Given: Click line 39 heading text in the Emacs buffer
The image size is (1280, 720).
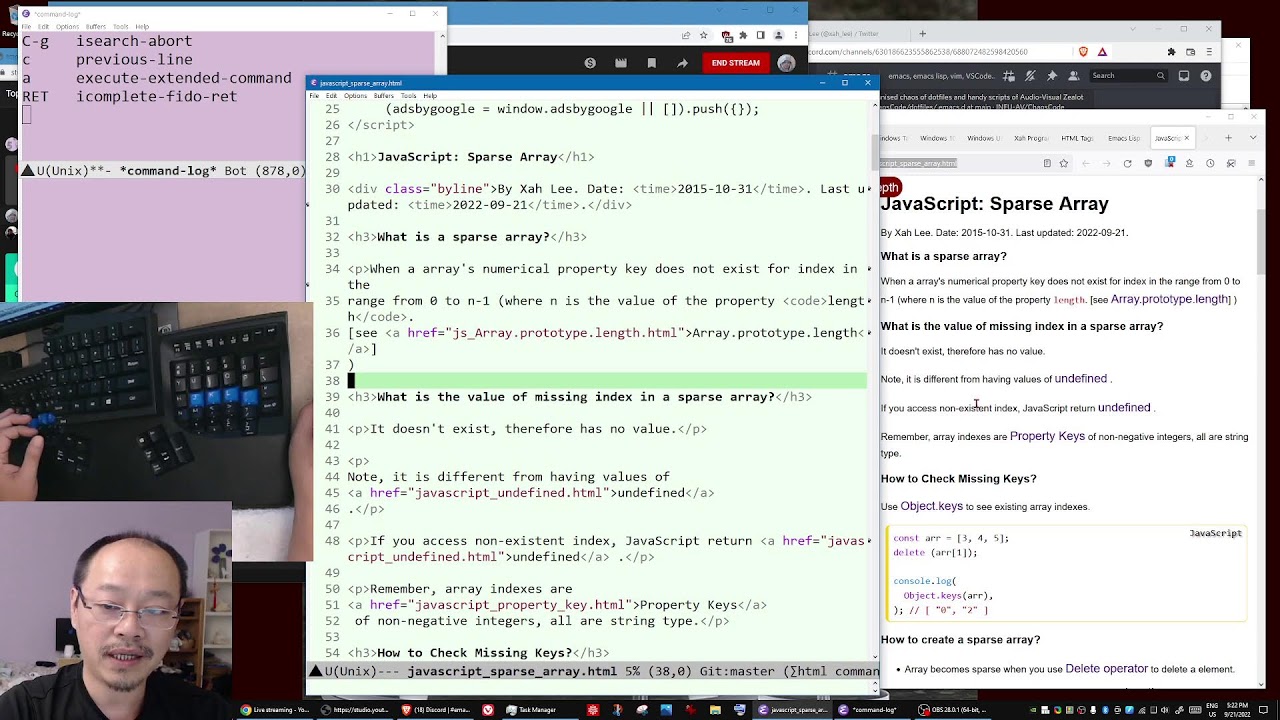Looking at the screenshot, I should point(576,397).
